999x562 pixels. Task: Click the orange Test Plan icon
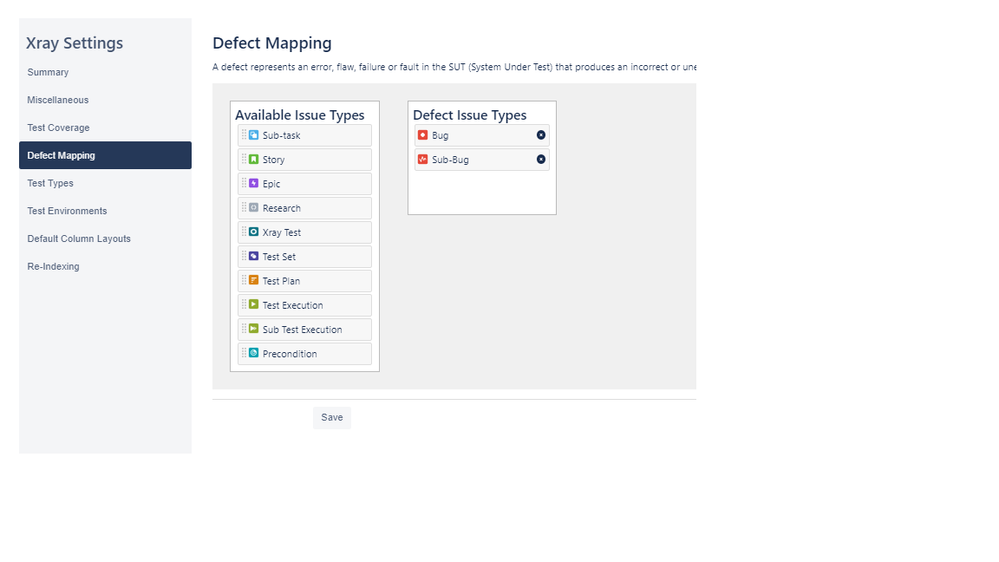click(x=254, y=280)
